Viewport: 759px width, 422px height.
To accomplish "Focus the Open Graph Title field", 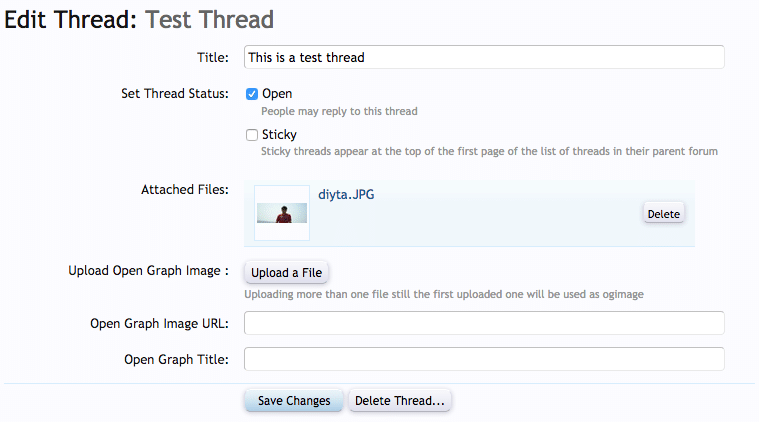I will 484,359.
